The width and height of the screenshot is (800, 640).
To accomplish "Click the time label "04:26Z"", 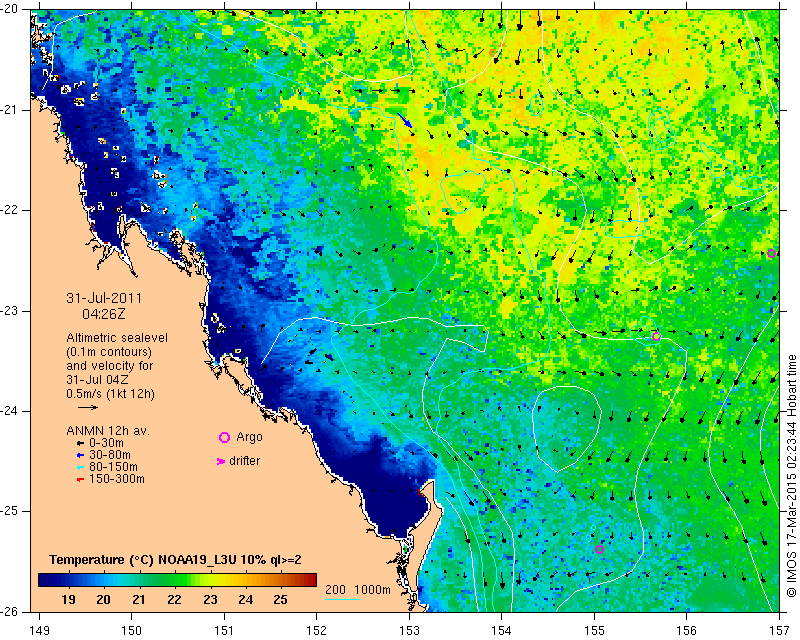I will (x=104, y=314).
